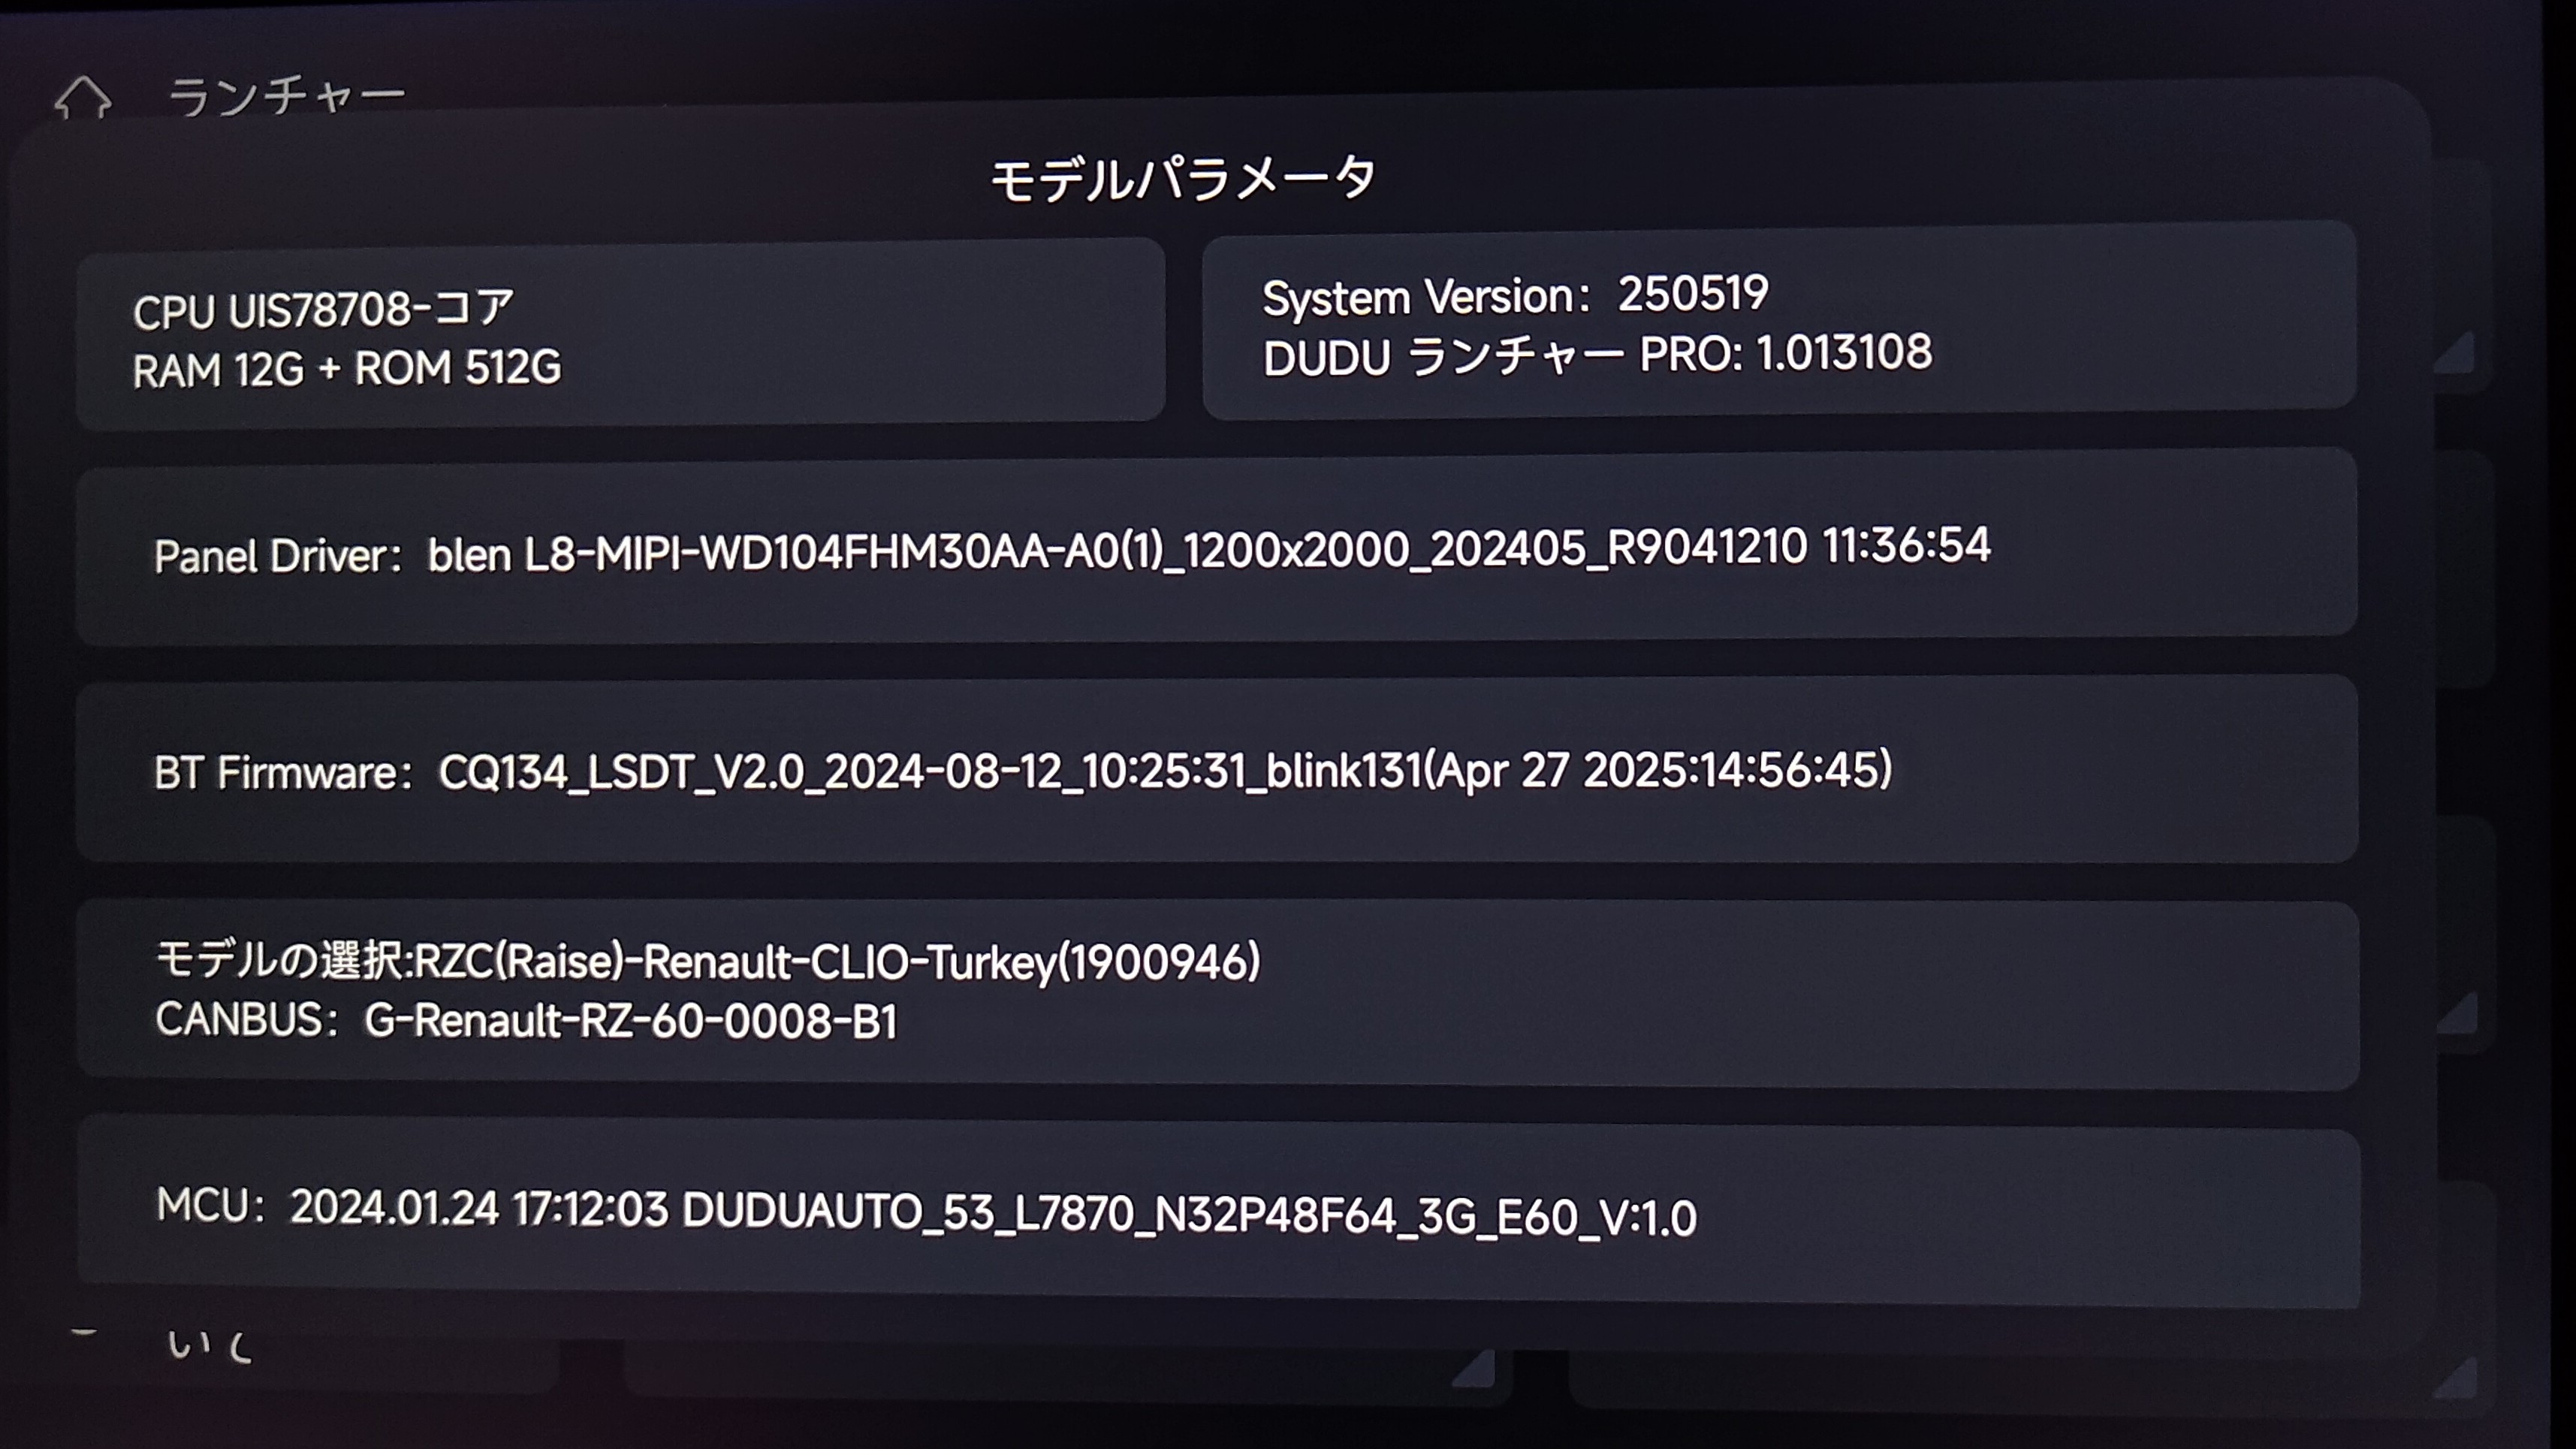Tap the 1.013108 launcher version number

(1844, 354)
